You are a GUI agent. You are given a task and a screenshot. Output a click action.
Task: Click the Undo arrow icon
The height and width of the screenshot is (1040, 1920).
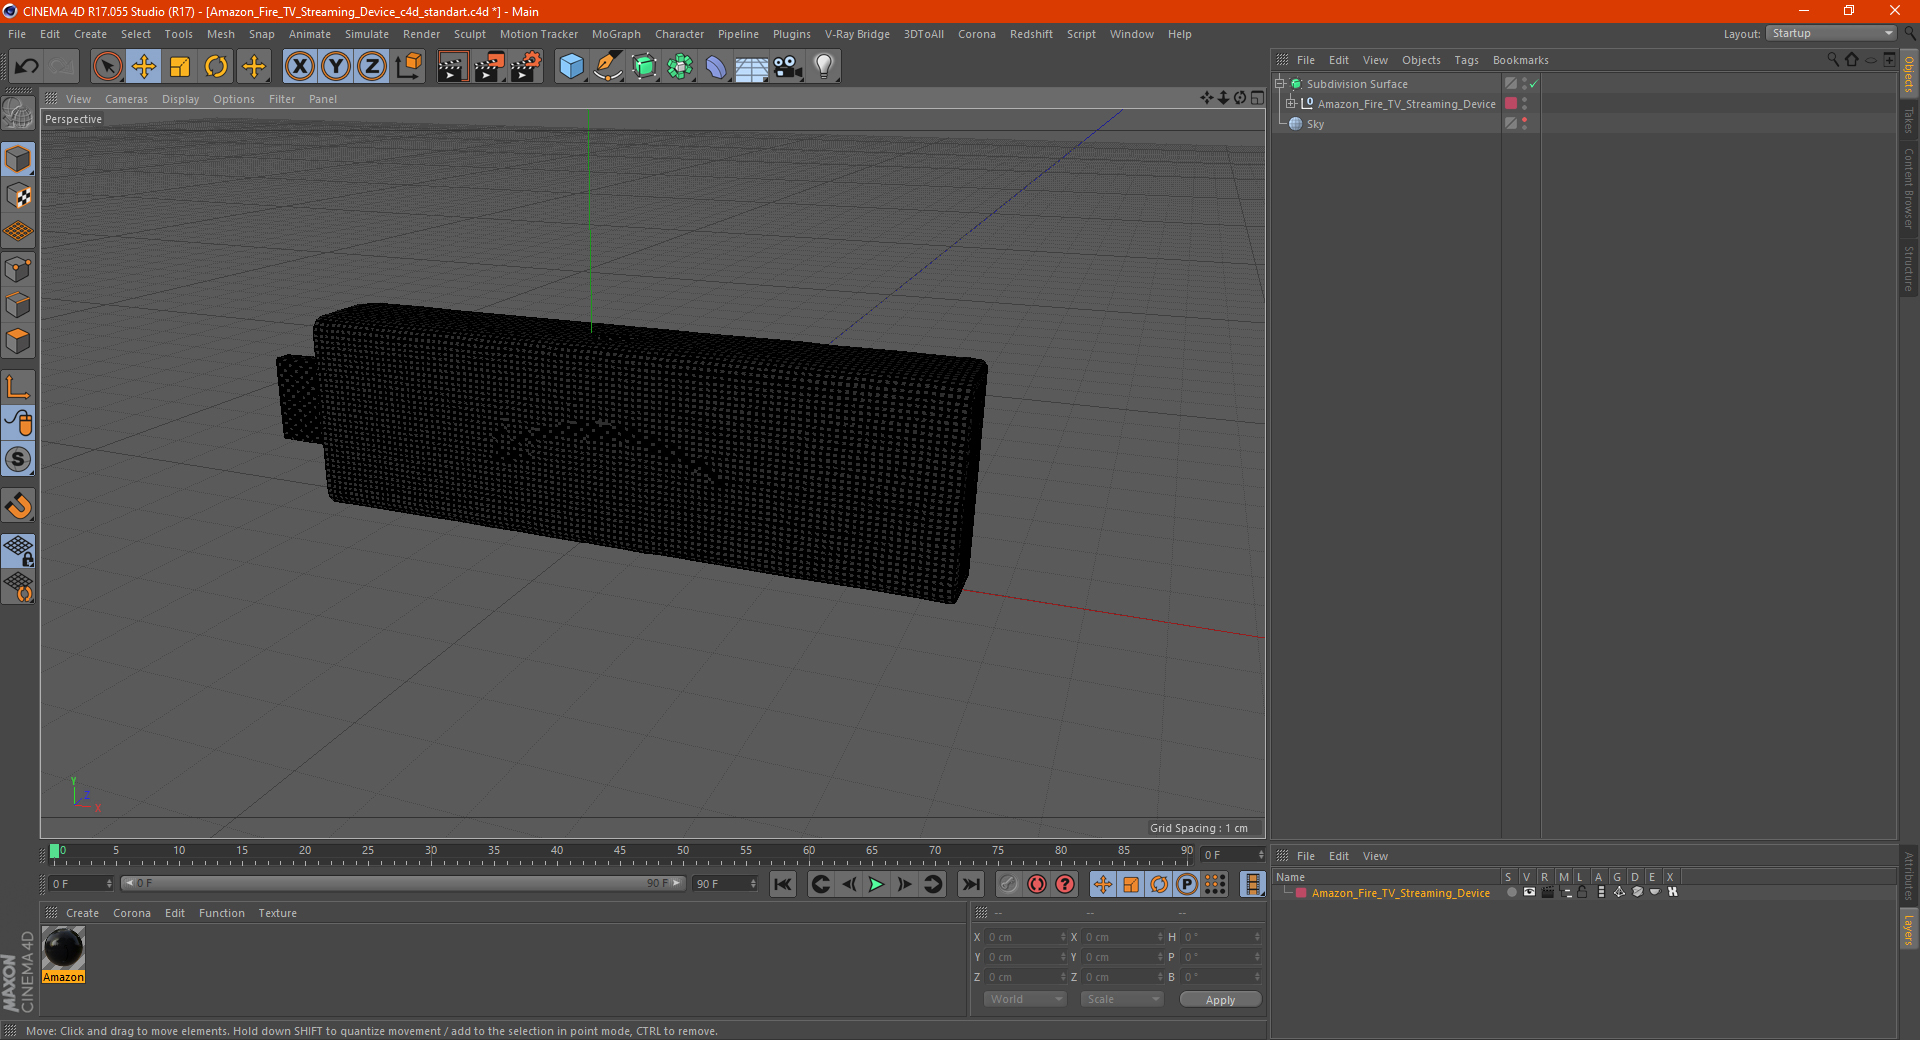pos(27,67)
